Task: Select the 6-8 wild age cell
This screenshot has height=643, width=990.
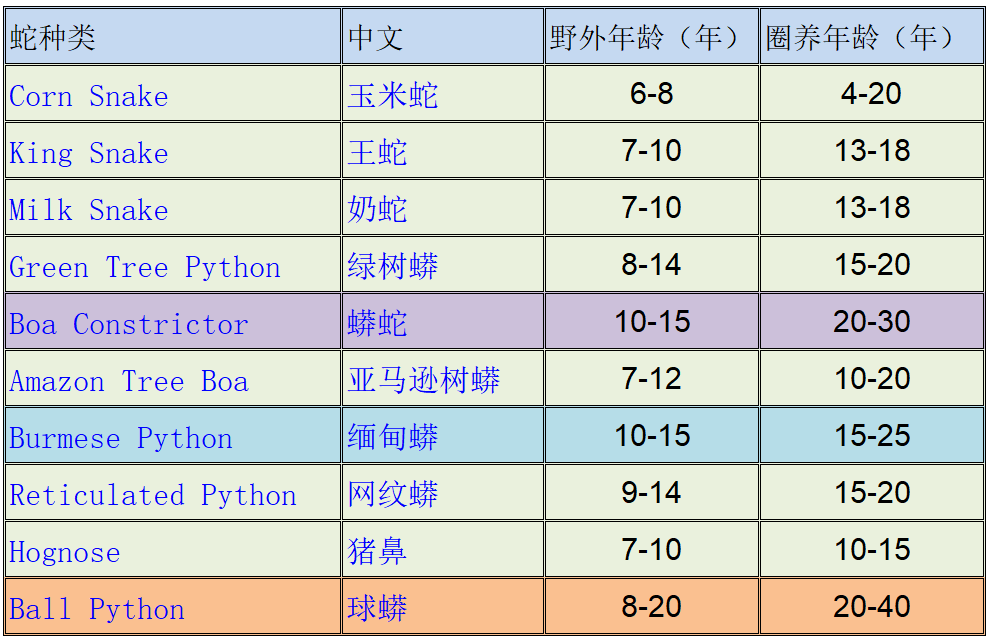Action: pyautogui.click(x=652, y=93)
